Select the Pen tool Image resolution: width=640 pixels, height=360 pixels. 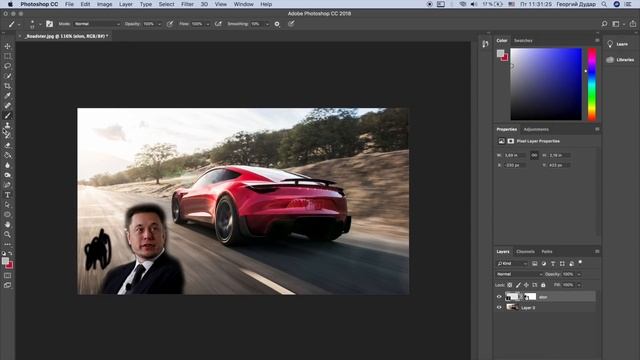point(7,185)
